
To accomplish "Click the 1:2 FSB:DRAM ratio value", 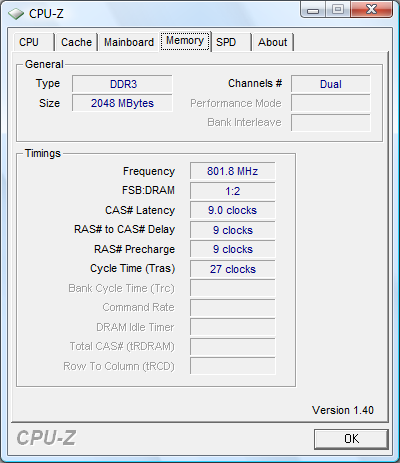I will (233, 191).
